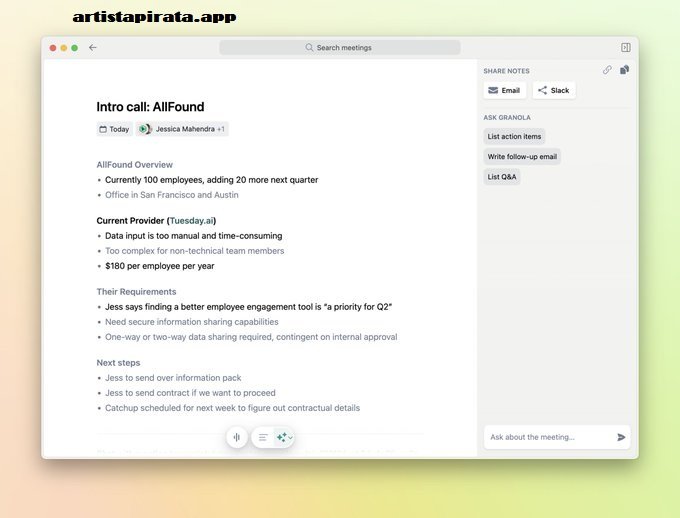
Task: Click the "a priority for Q2" bullet
Action: tap(248, 307)
